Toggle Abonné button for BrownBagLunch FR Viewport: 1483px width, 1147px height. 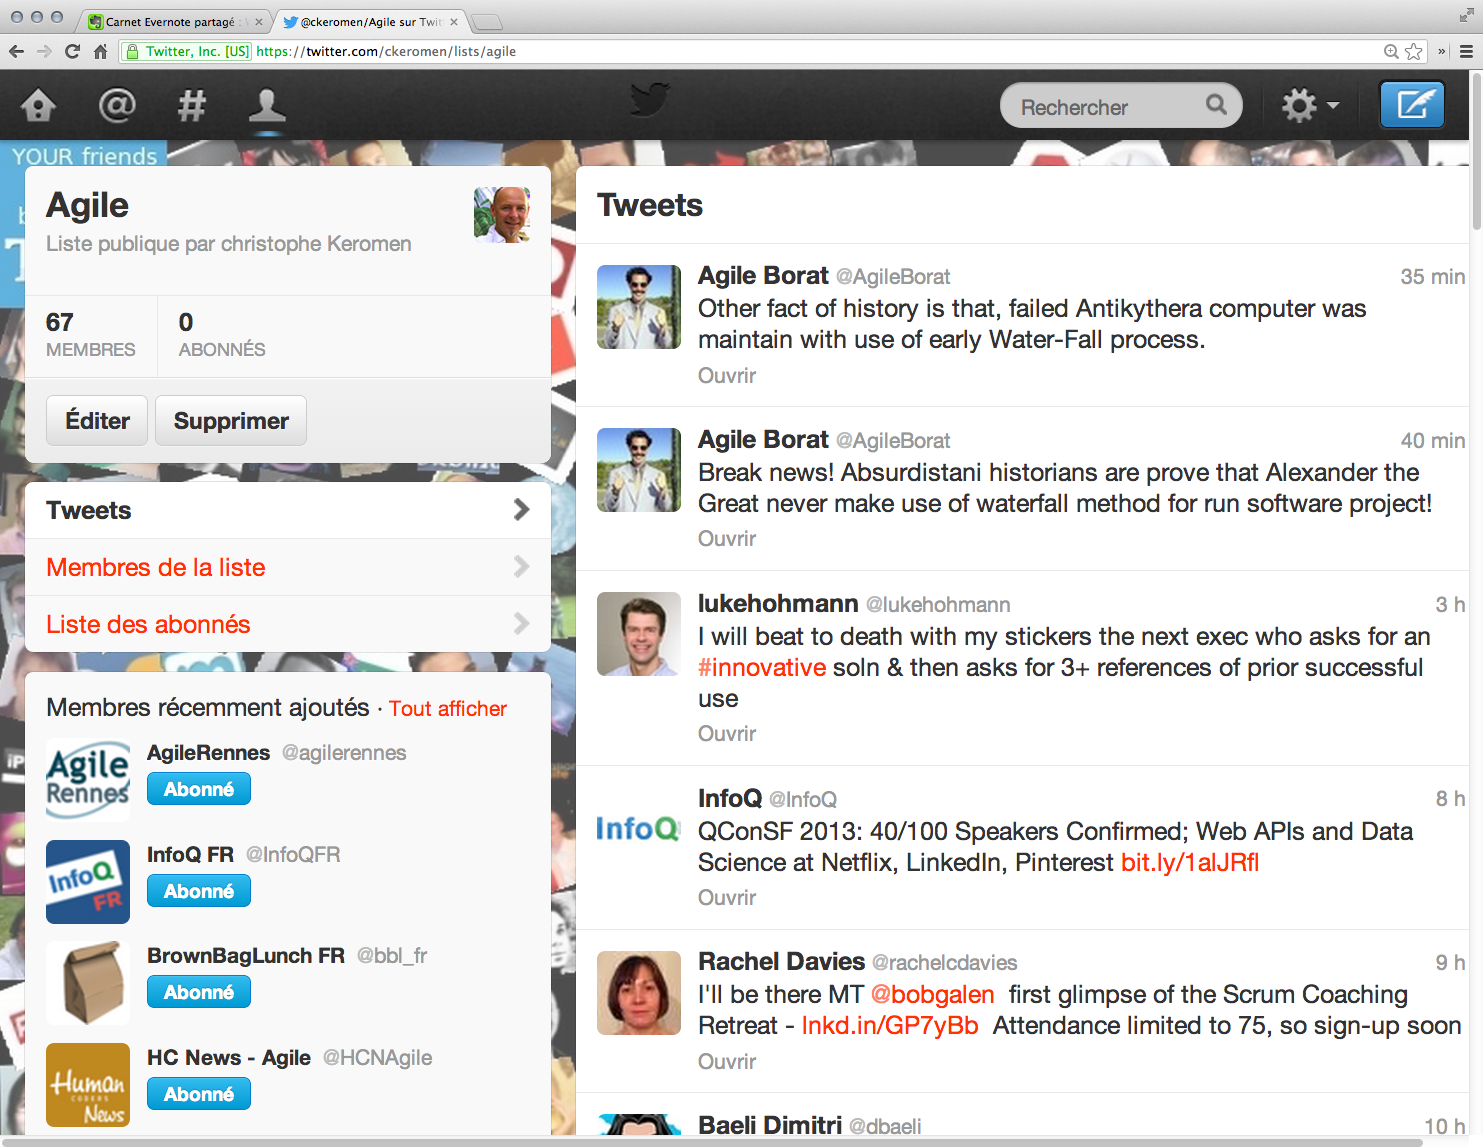point(198,992)
